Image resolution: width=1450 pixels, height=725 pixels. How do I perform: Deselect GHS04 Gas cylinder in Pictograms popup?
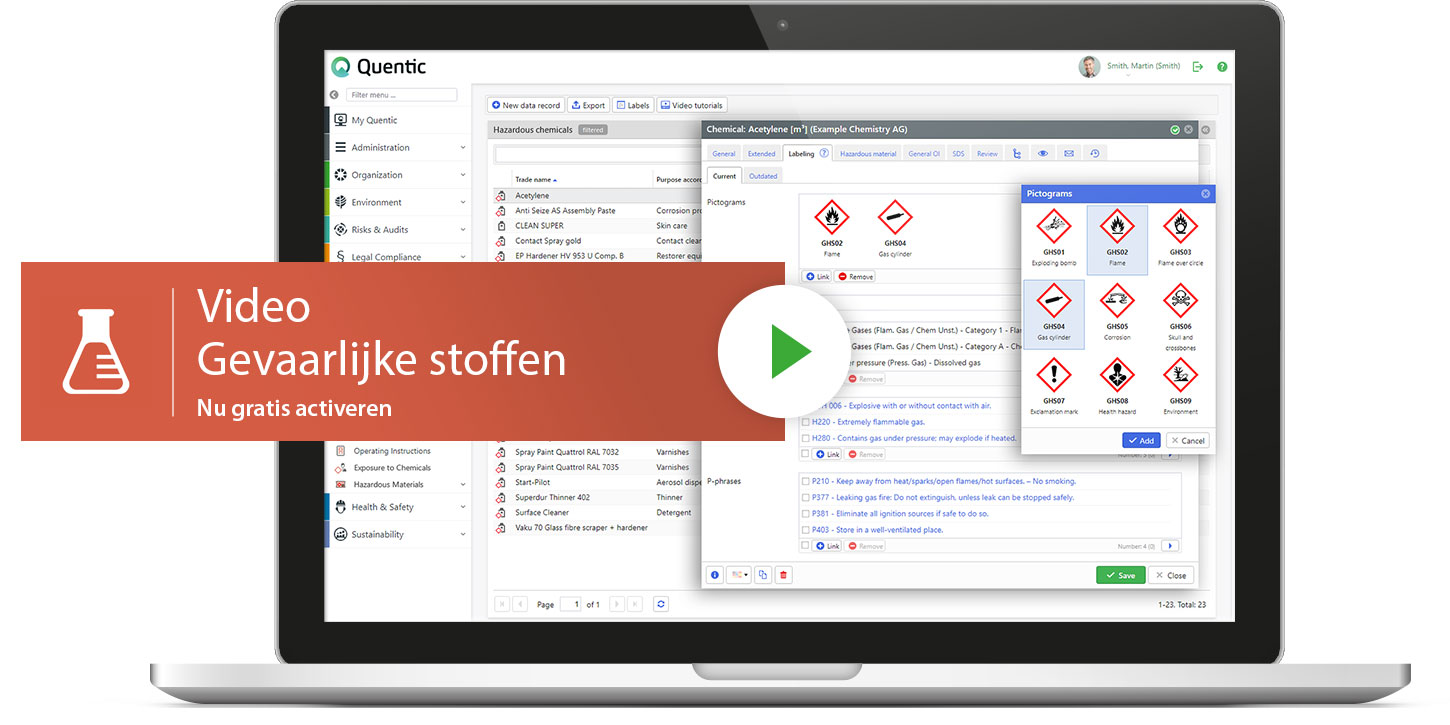1054,314
